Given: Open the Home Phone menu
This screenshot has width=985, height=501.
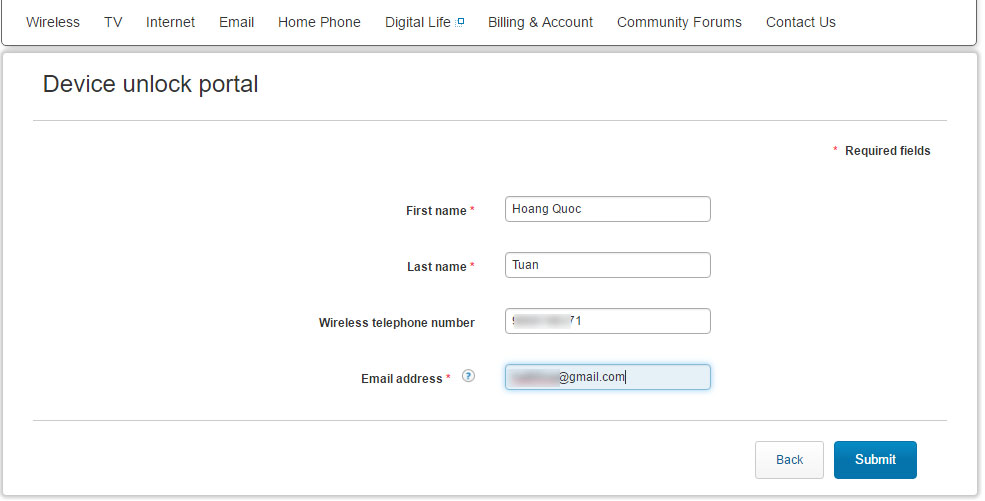Looking at the screenshot, I should pyautogui.click(x=319, y=23).
